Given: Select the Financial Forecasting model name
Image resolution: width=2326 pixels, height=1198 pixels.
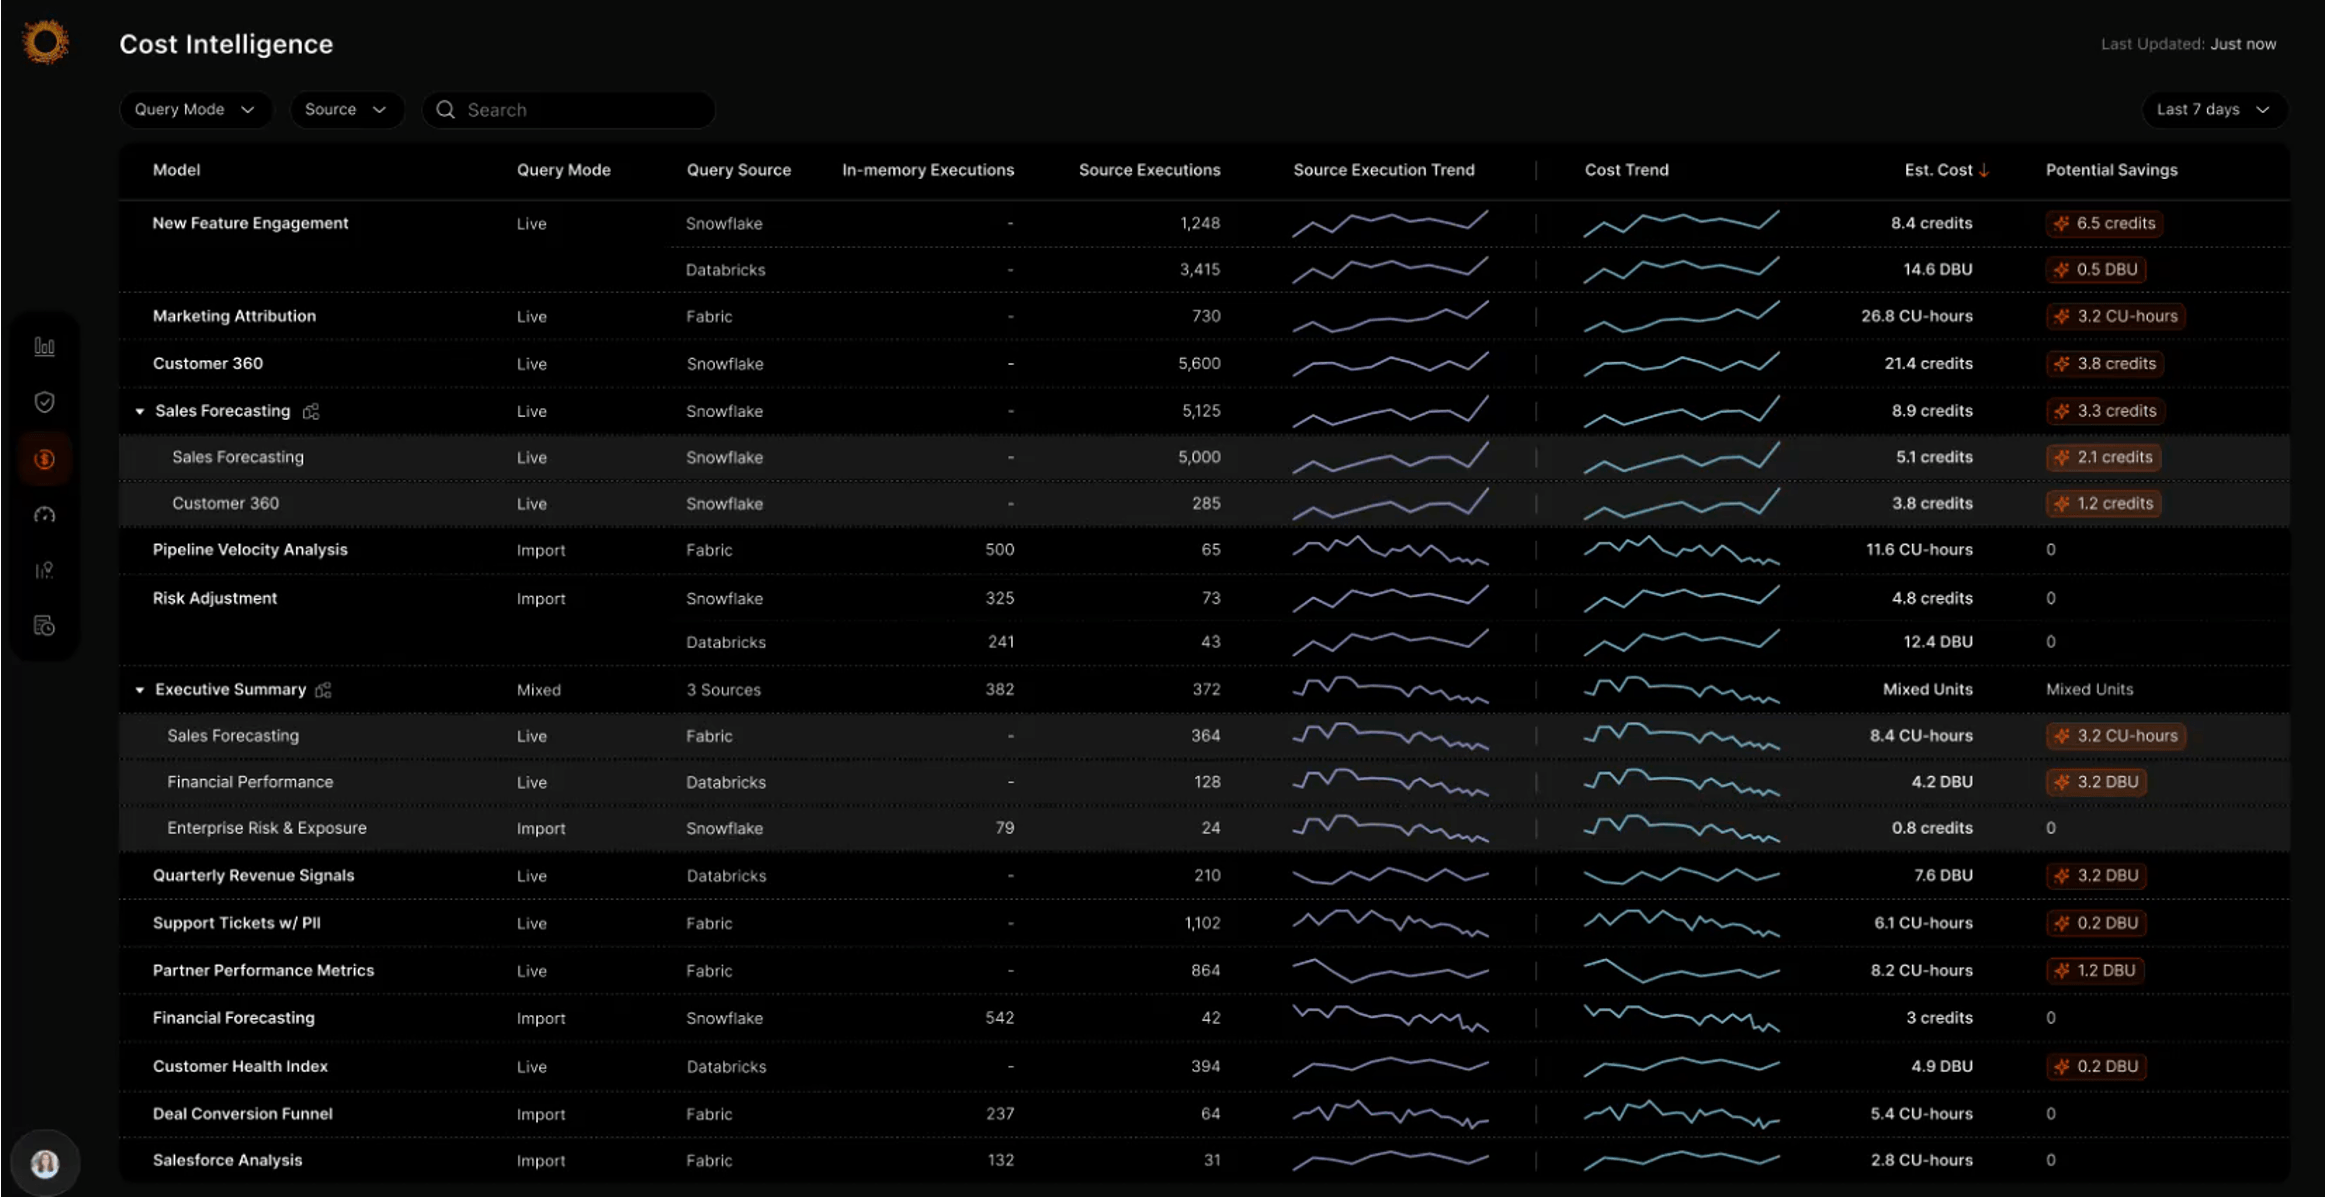Looking at the screenshot, I should click(x=233, y=1018).
